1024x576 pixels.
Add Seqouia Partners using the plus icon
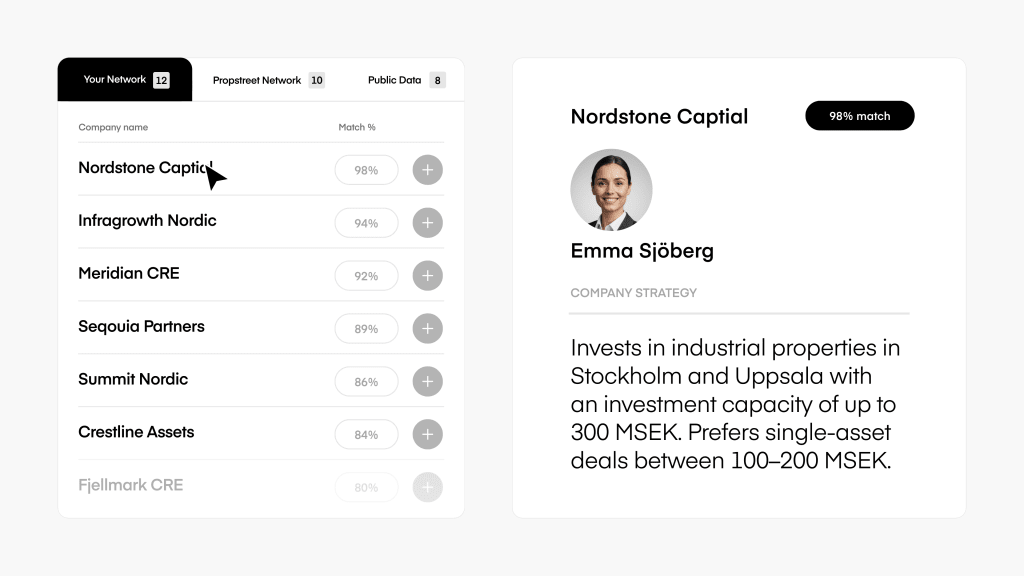428,329
